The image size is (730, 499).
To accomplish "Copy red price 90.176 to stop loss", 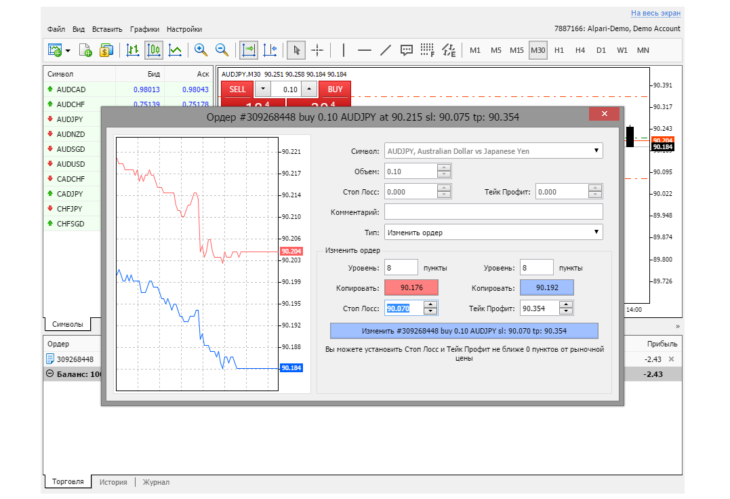I will [411, 288].
